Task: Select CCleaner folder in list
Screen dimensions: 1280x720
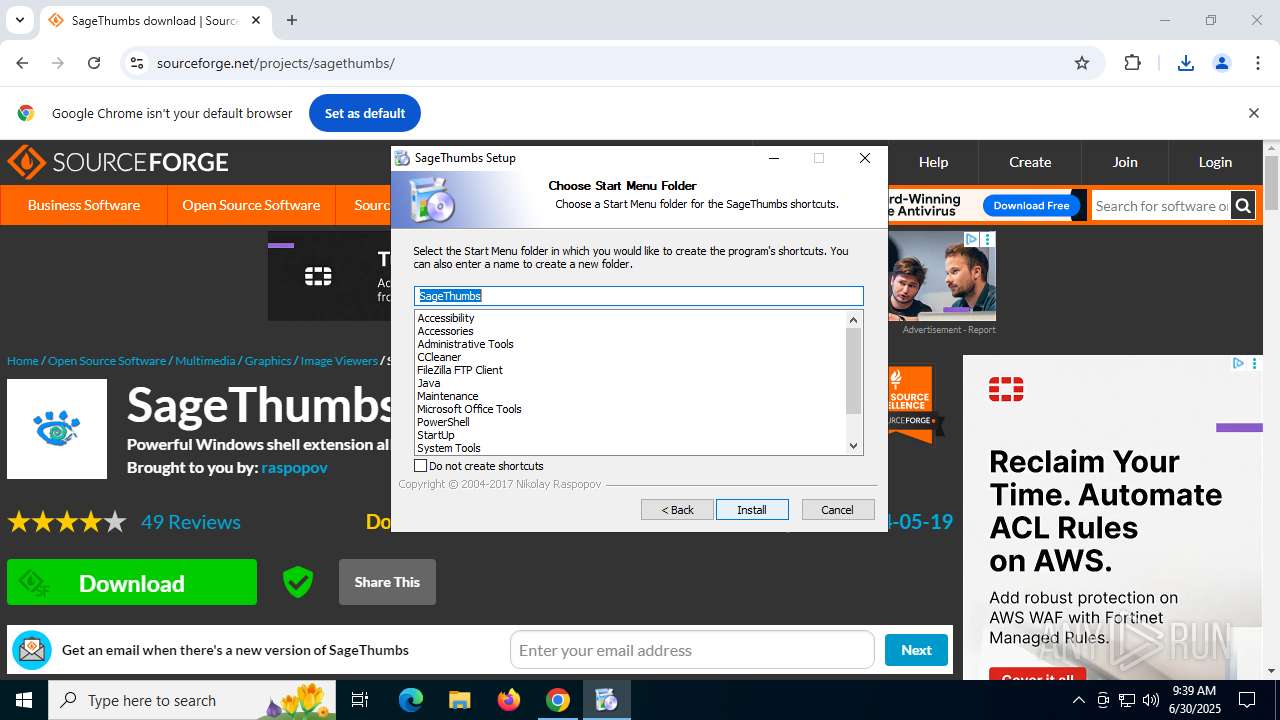Action: coord(439,357)
